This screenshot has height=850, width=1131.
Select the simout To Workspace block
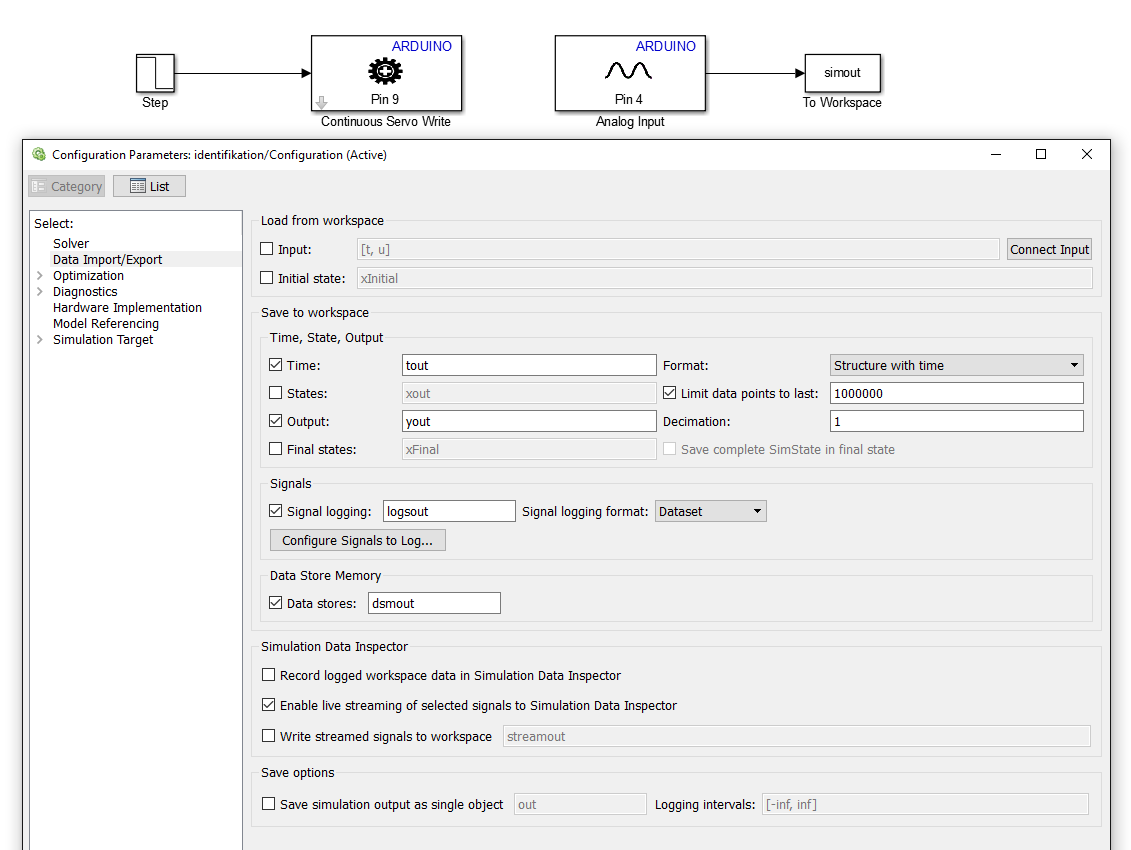[842, 73]
